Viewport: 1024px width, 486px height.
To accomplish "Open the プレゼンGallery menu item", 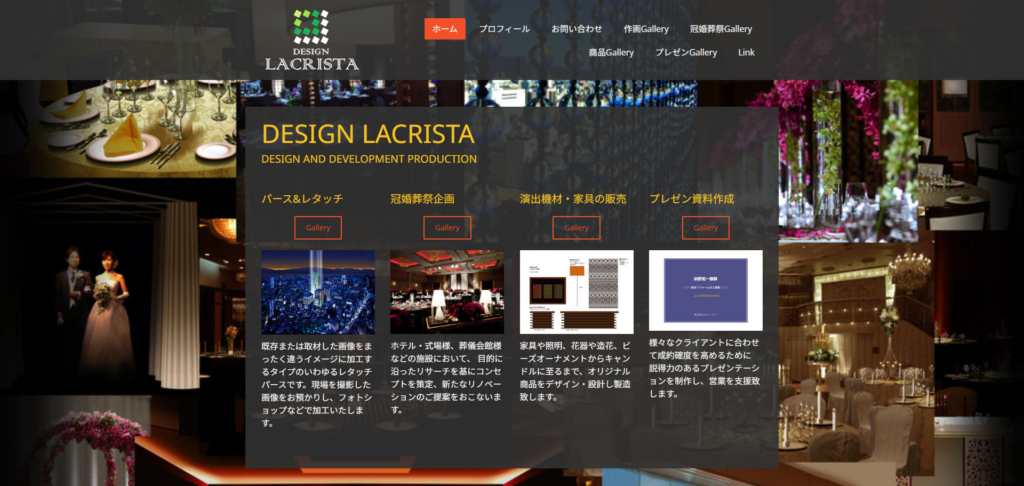I will [x=686, y=52].
